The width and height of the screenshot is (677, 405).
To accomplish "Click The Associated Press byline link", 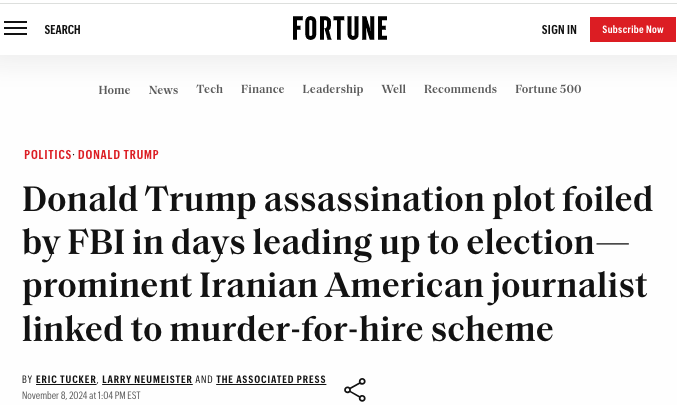I will pyautogui.click(x=271, y=379).
